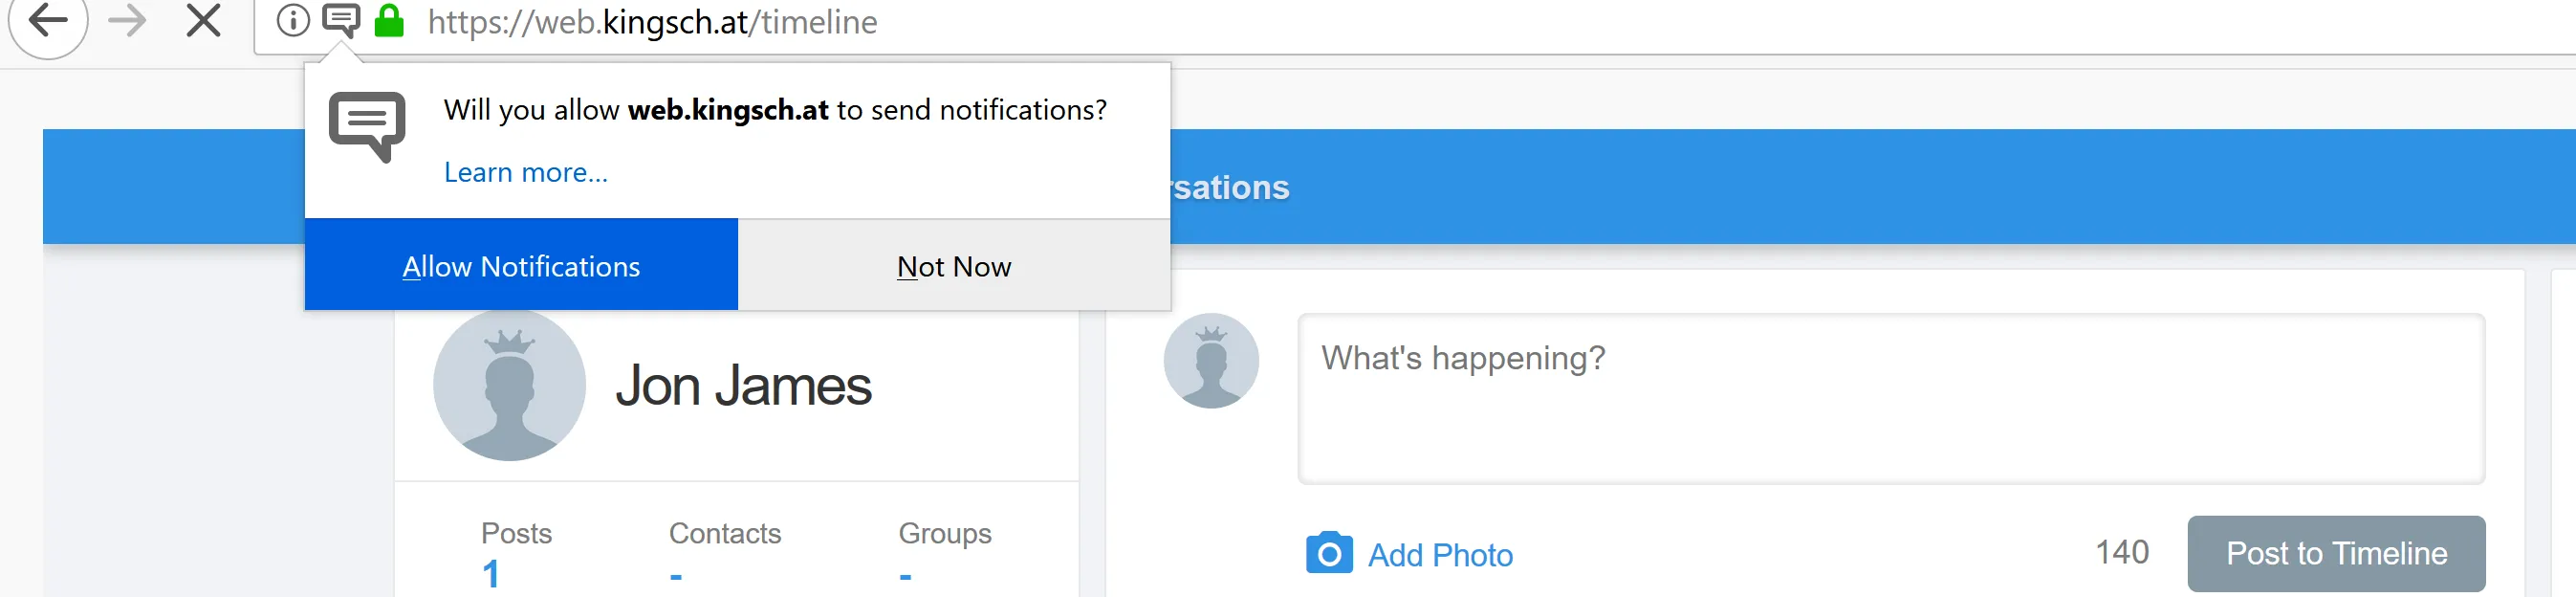Click the Not Now button
Screen dimensions: 2576x597
pyautogui.click(x=954, y=266)
